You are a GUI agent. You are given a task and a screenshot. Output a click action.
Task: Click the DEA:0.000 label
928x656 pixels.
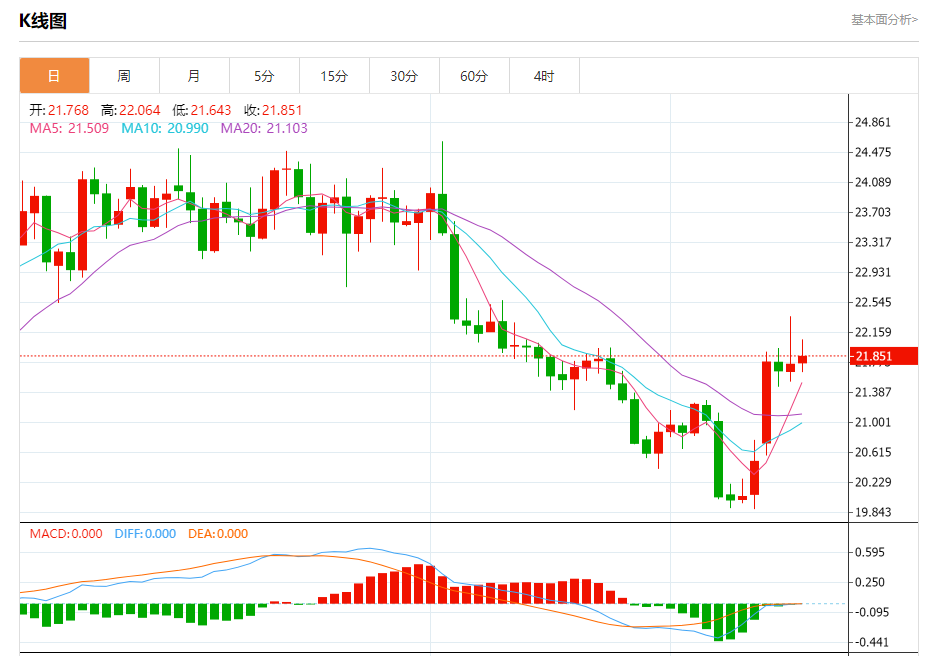click(x=218, y=533)
